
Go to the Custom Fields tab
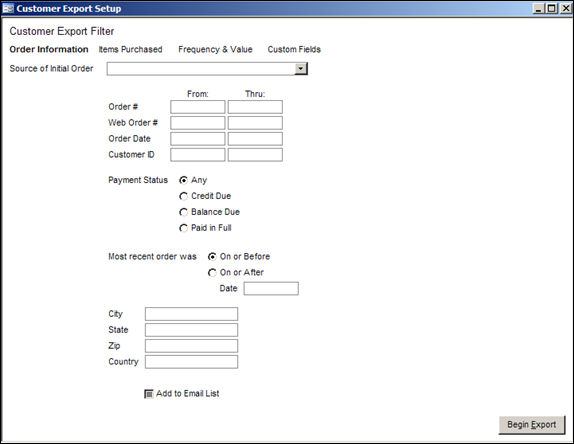[x=294, y=49]
